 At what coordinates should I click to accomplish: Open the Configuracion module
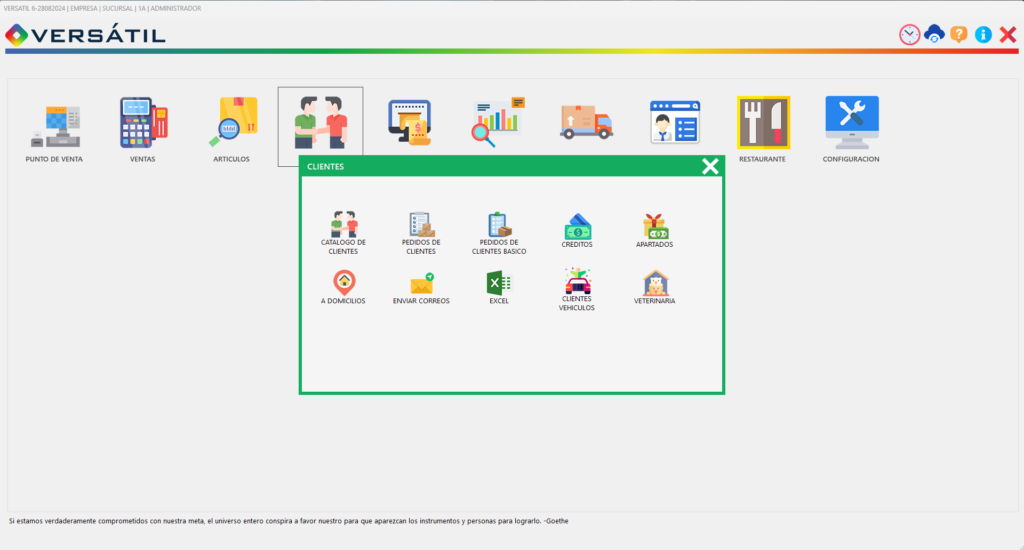tap(852, 122)
